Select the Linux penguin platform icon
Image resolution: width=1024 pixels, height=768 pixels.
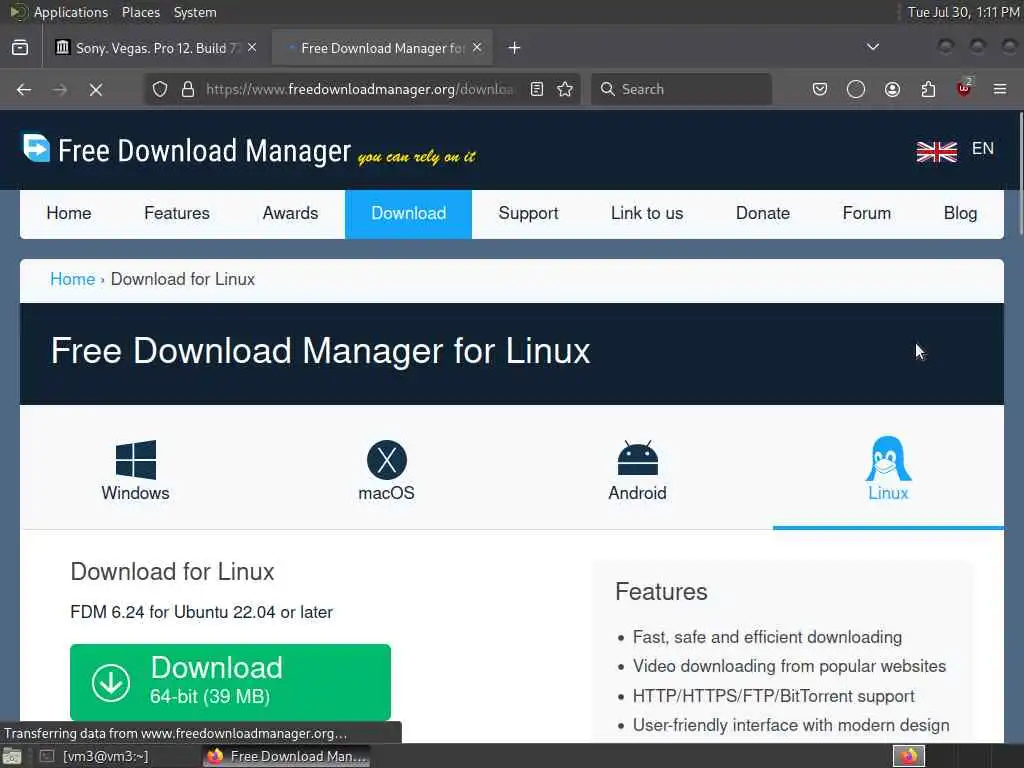click(x=888, y=458)
